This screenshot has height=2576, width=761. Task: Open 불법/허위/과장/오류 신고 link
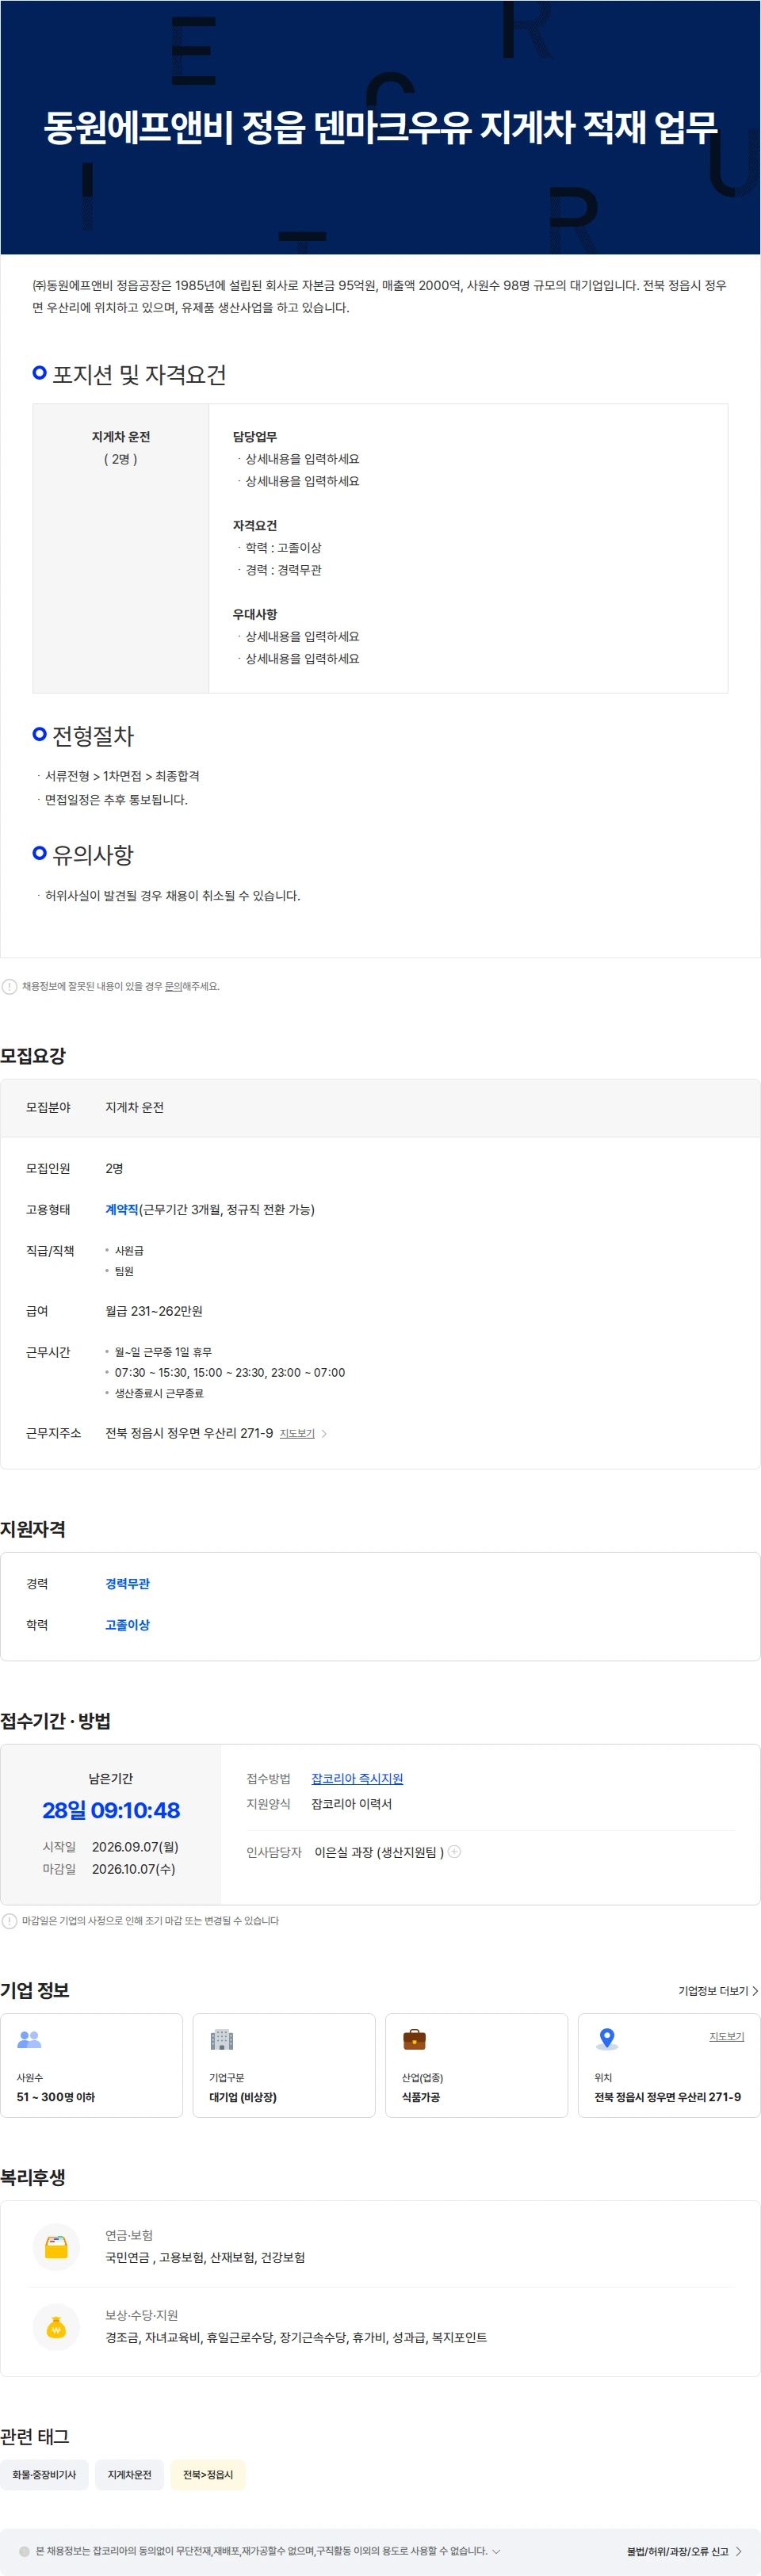684,2551
